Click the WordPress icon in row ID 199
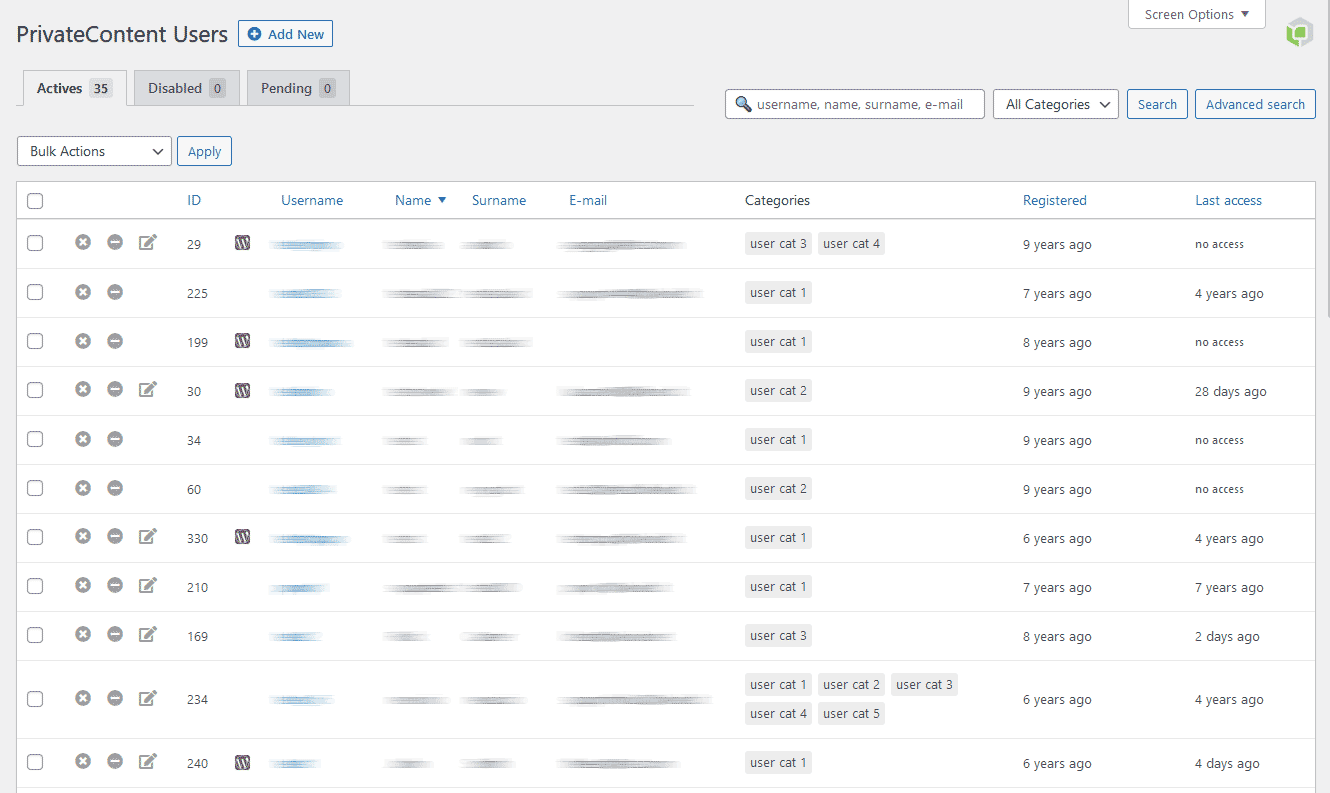Image resolution: width=1330 pixels, height=793 pixels. [242, 340]
